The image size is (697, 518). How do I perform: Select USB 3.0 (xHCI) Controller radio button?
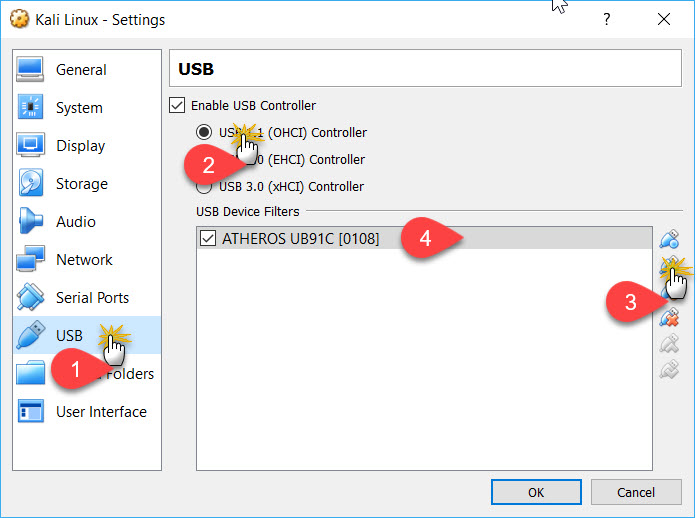(x=204, y=186)
